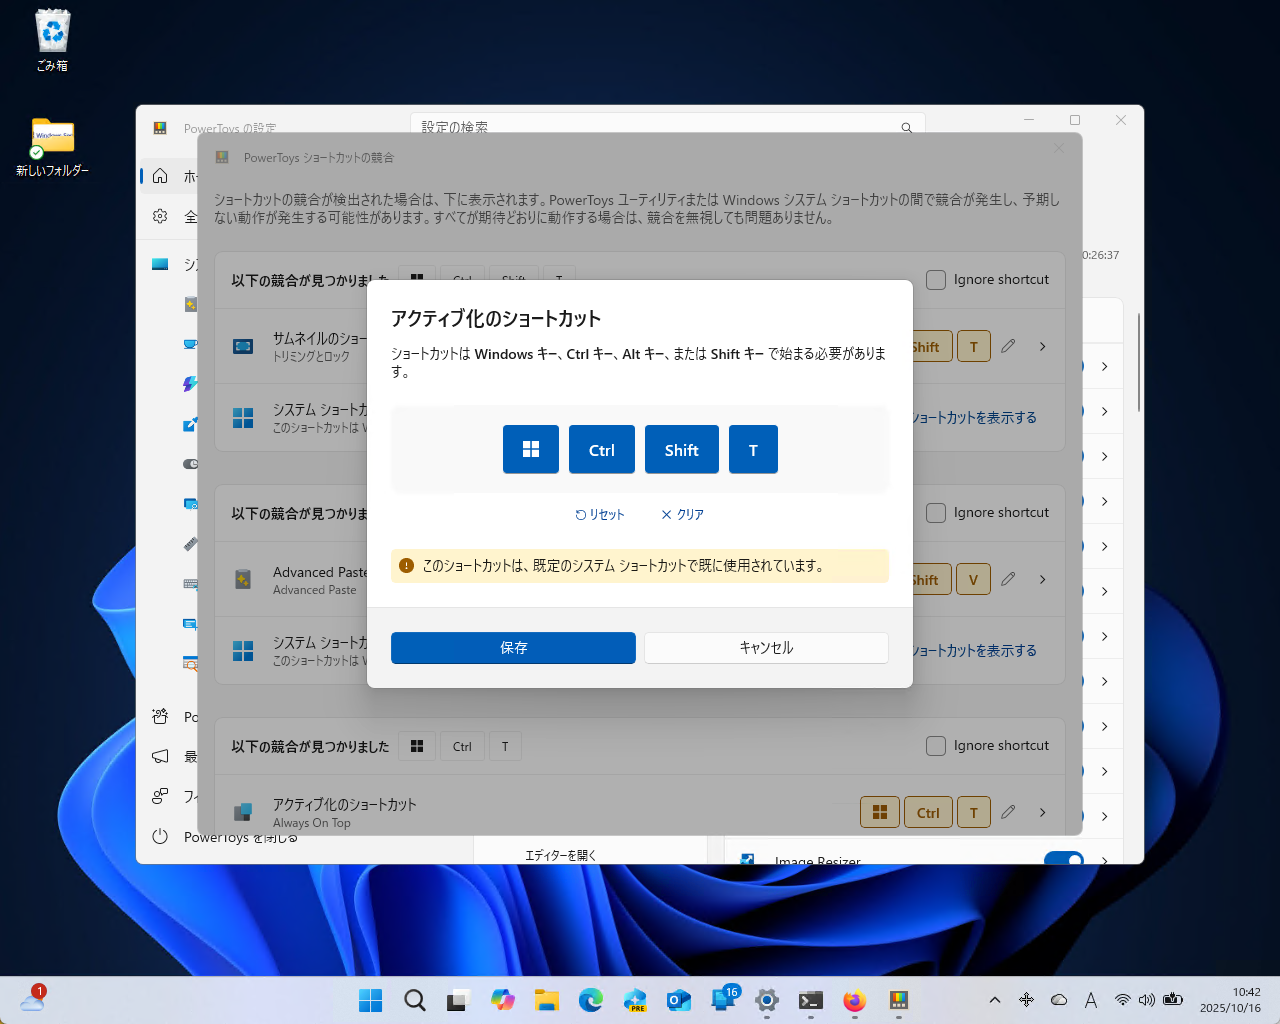Save the shortcut with the 保存 button
This screenshot has height=1024, width=1280.
click(x=513, y=647)
